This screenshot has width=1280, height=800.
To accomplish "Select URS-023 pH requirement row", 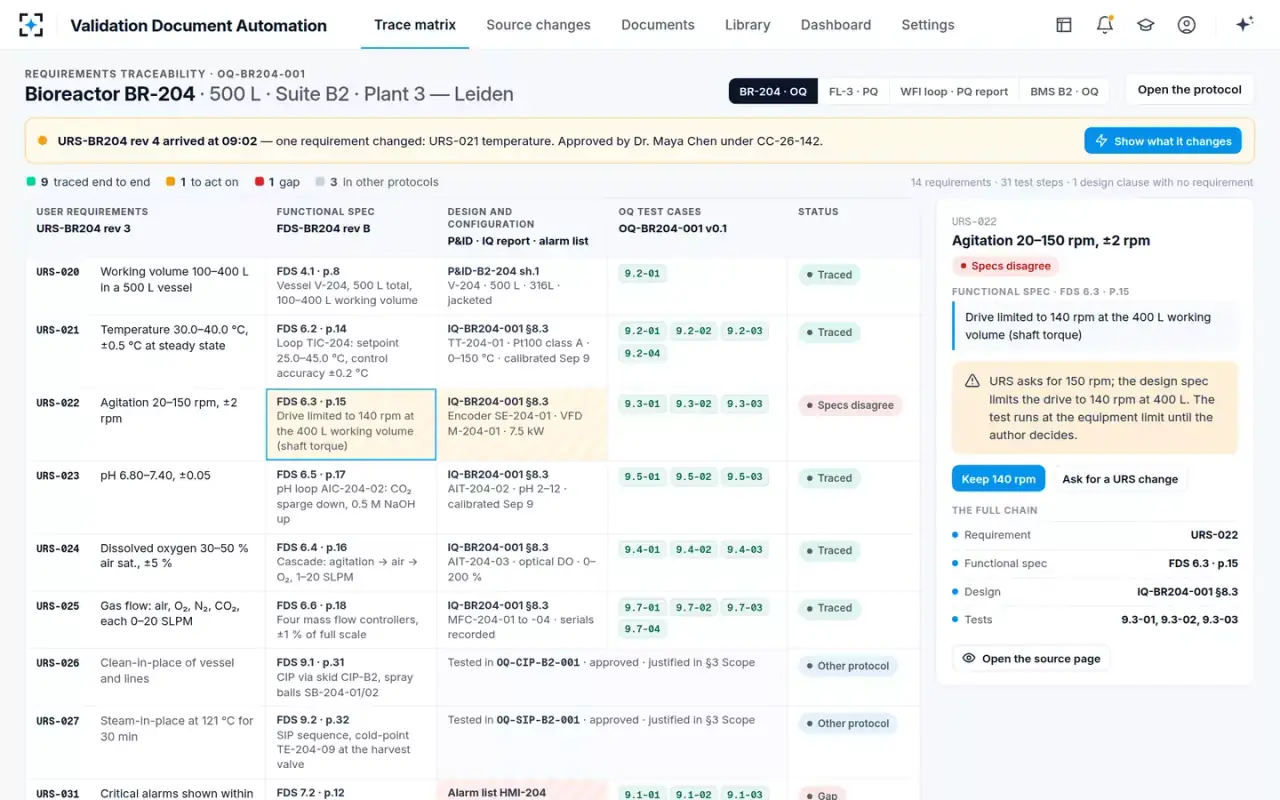I will coord(145,498).
